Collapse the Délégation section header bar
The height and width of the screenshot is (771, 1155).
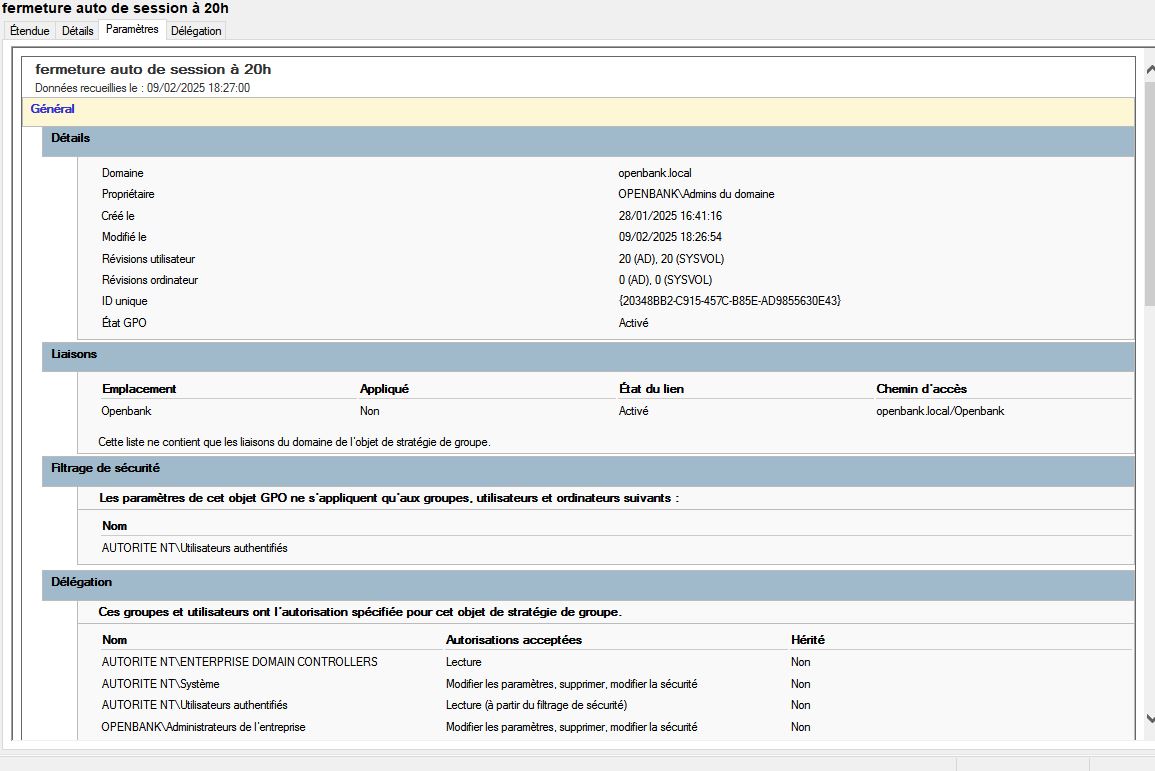pos(82,582)
